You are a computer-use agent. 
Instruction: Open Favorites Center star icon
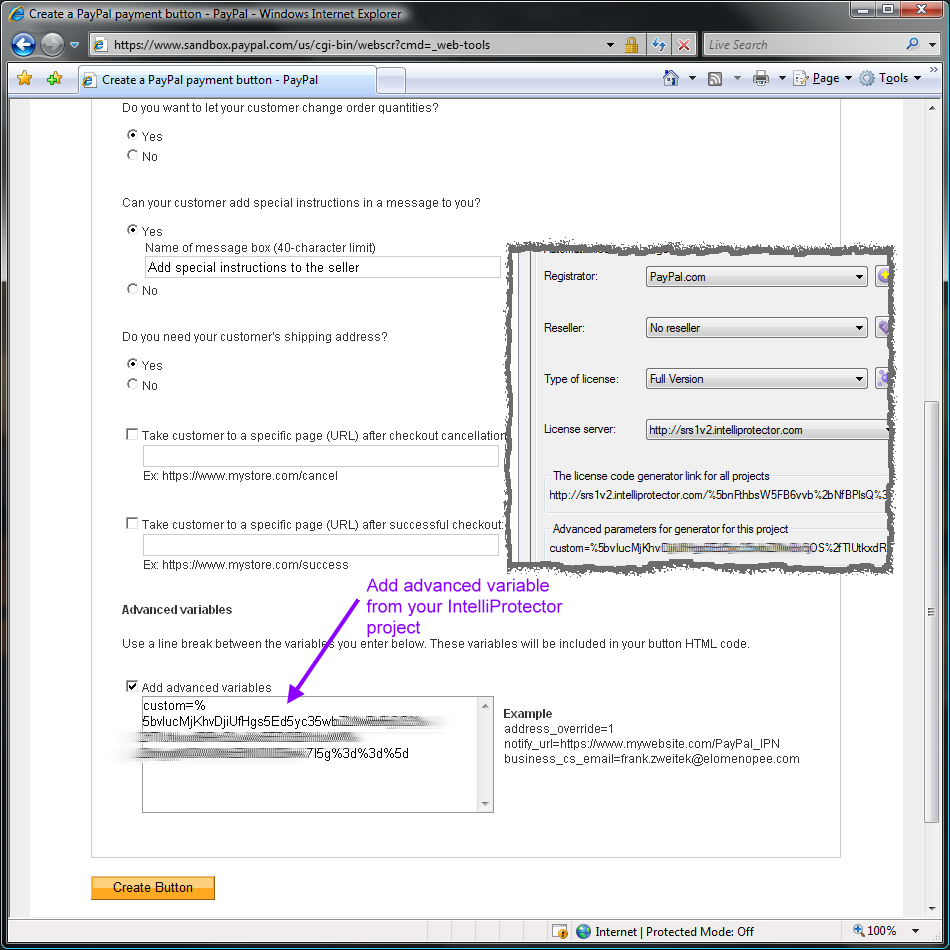point(24,78)
